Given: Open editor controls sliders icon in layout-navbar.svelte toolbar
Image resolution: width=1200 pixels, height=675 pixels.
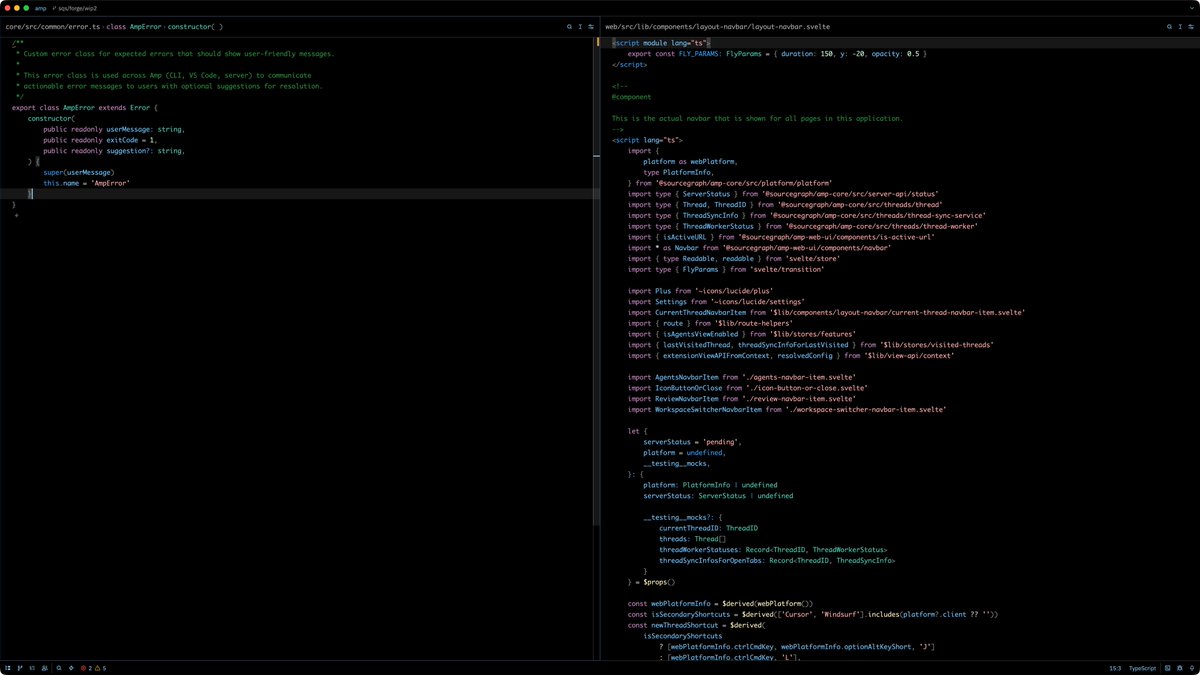Looking at the screenshot, I should click(x=1191, y=27).
